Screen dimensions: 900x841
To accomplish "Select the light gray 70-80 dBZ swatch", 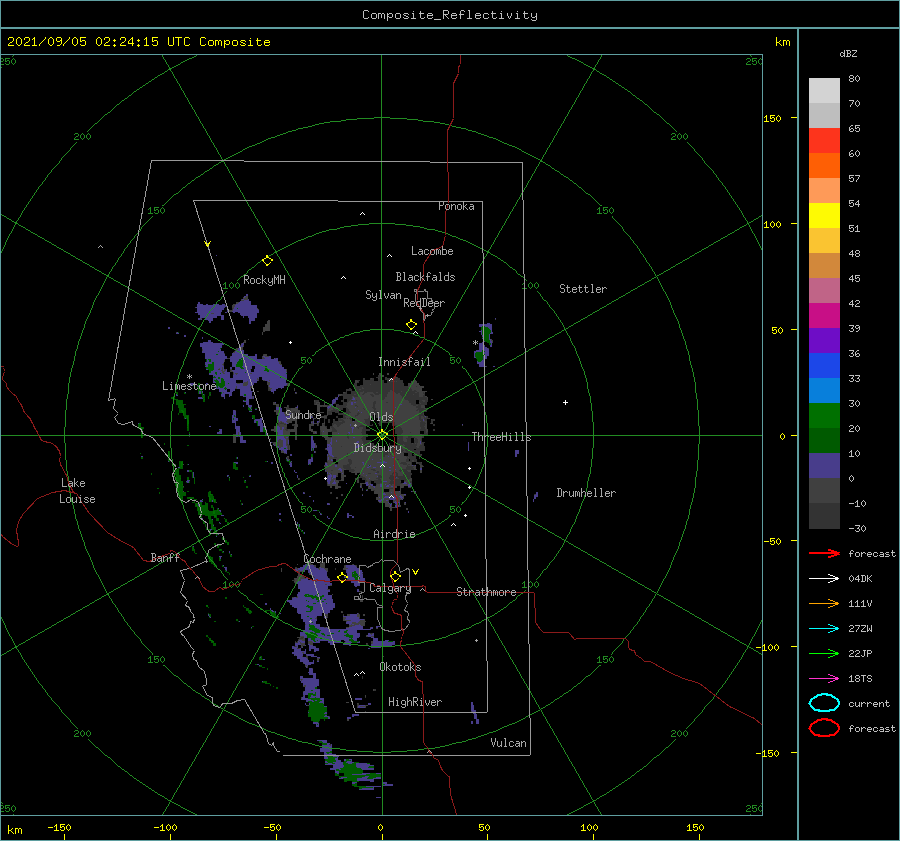I will click(x=824, y=91).
